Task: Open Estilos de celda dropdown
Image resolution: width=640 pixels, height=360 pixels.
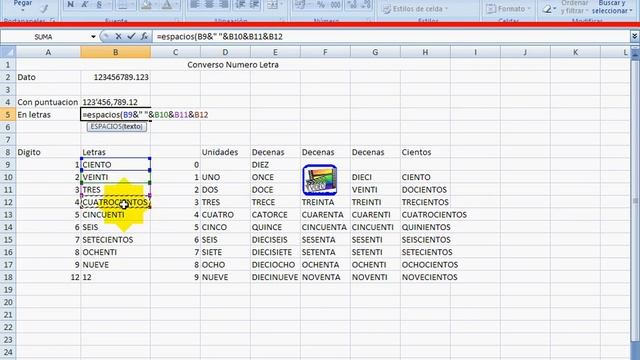Action: [x=416, y=9]
